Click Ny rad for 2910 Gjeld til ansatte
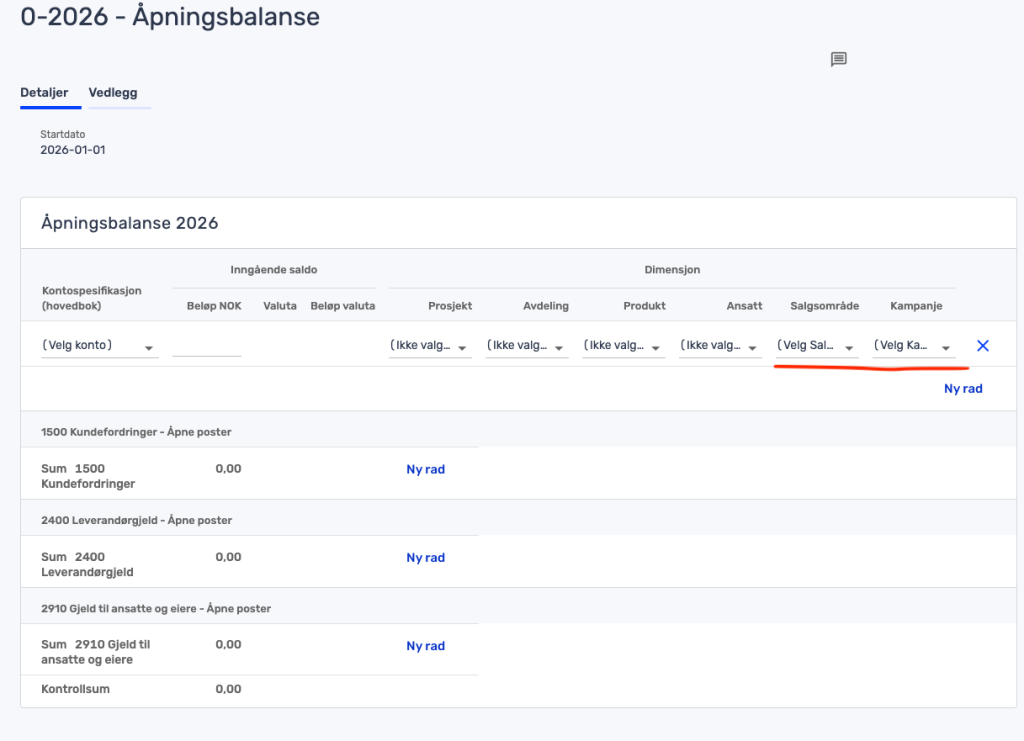This screenshot has height=741, width=1024. (x=425, y=646)
